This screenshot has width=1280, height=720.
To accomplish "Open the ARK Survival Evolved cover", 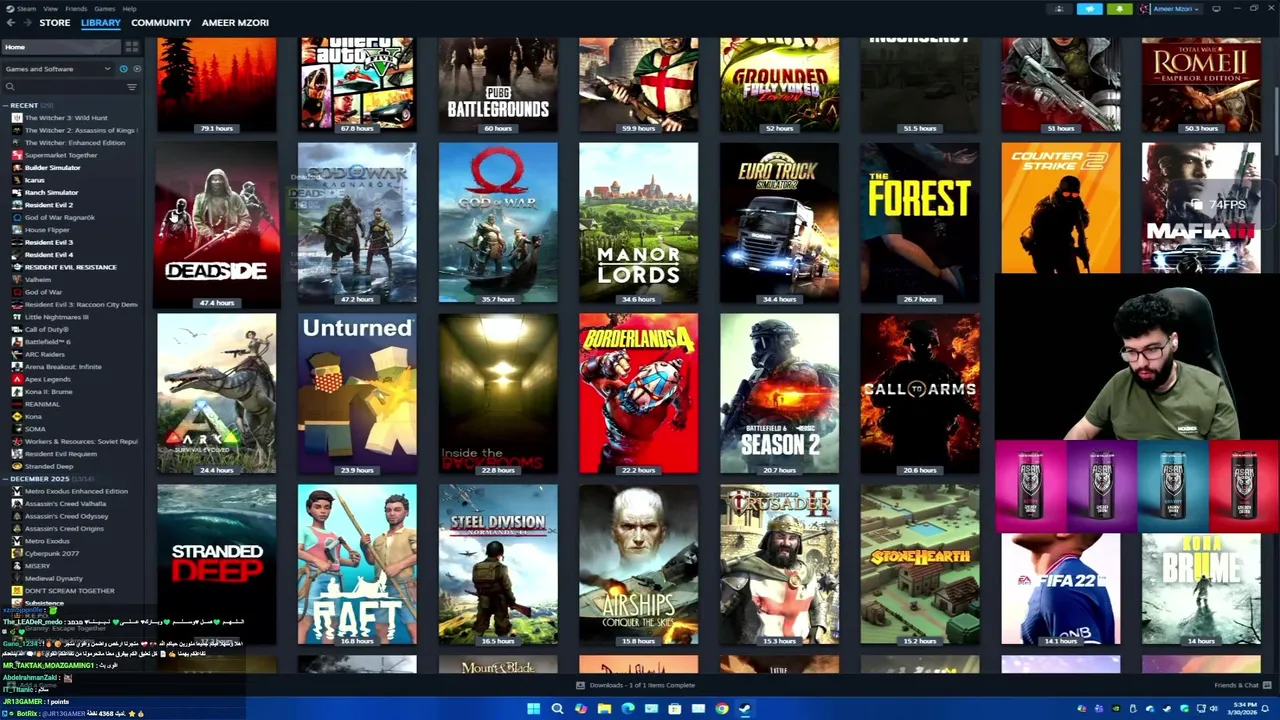I will click(217, 393).
